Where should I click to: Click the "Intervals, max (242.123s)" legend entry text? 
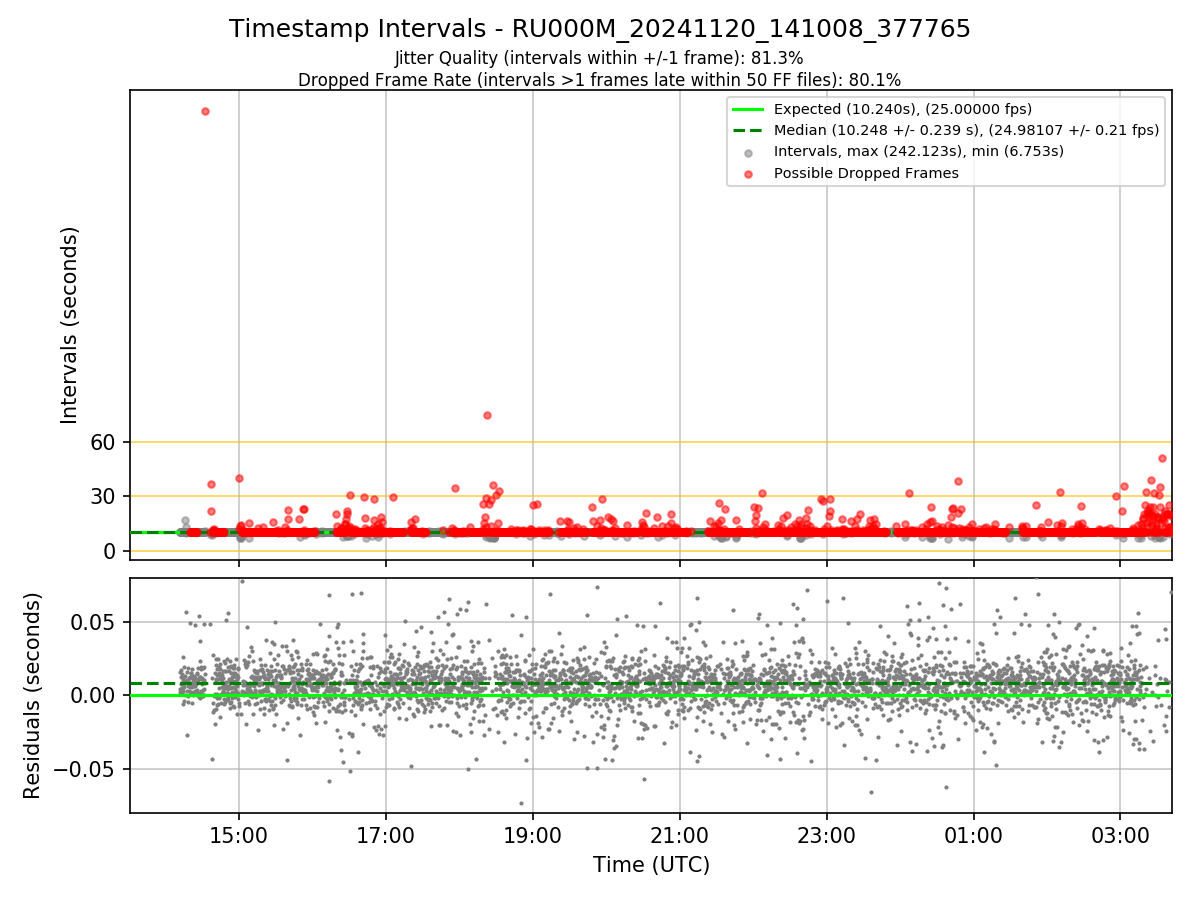[x=919, y=151]
